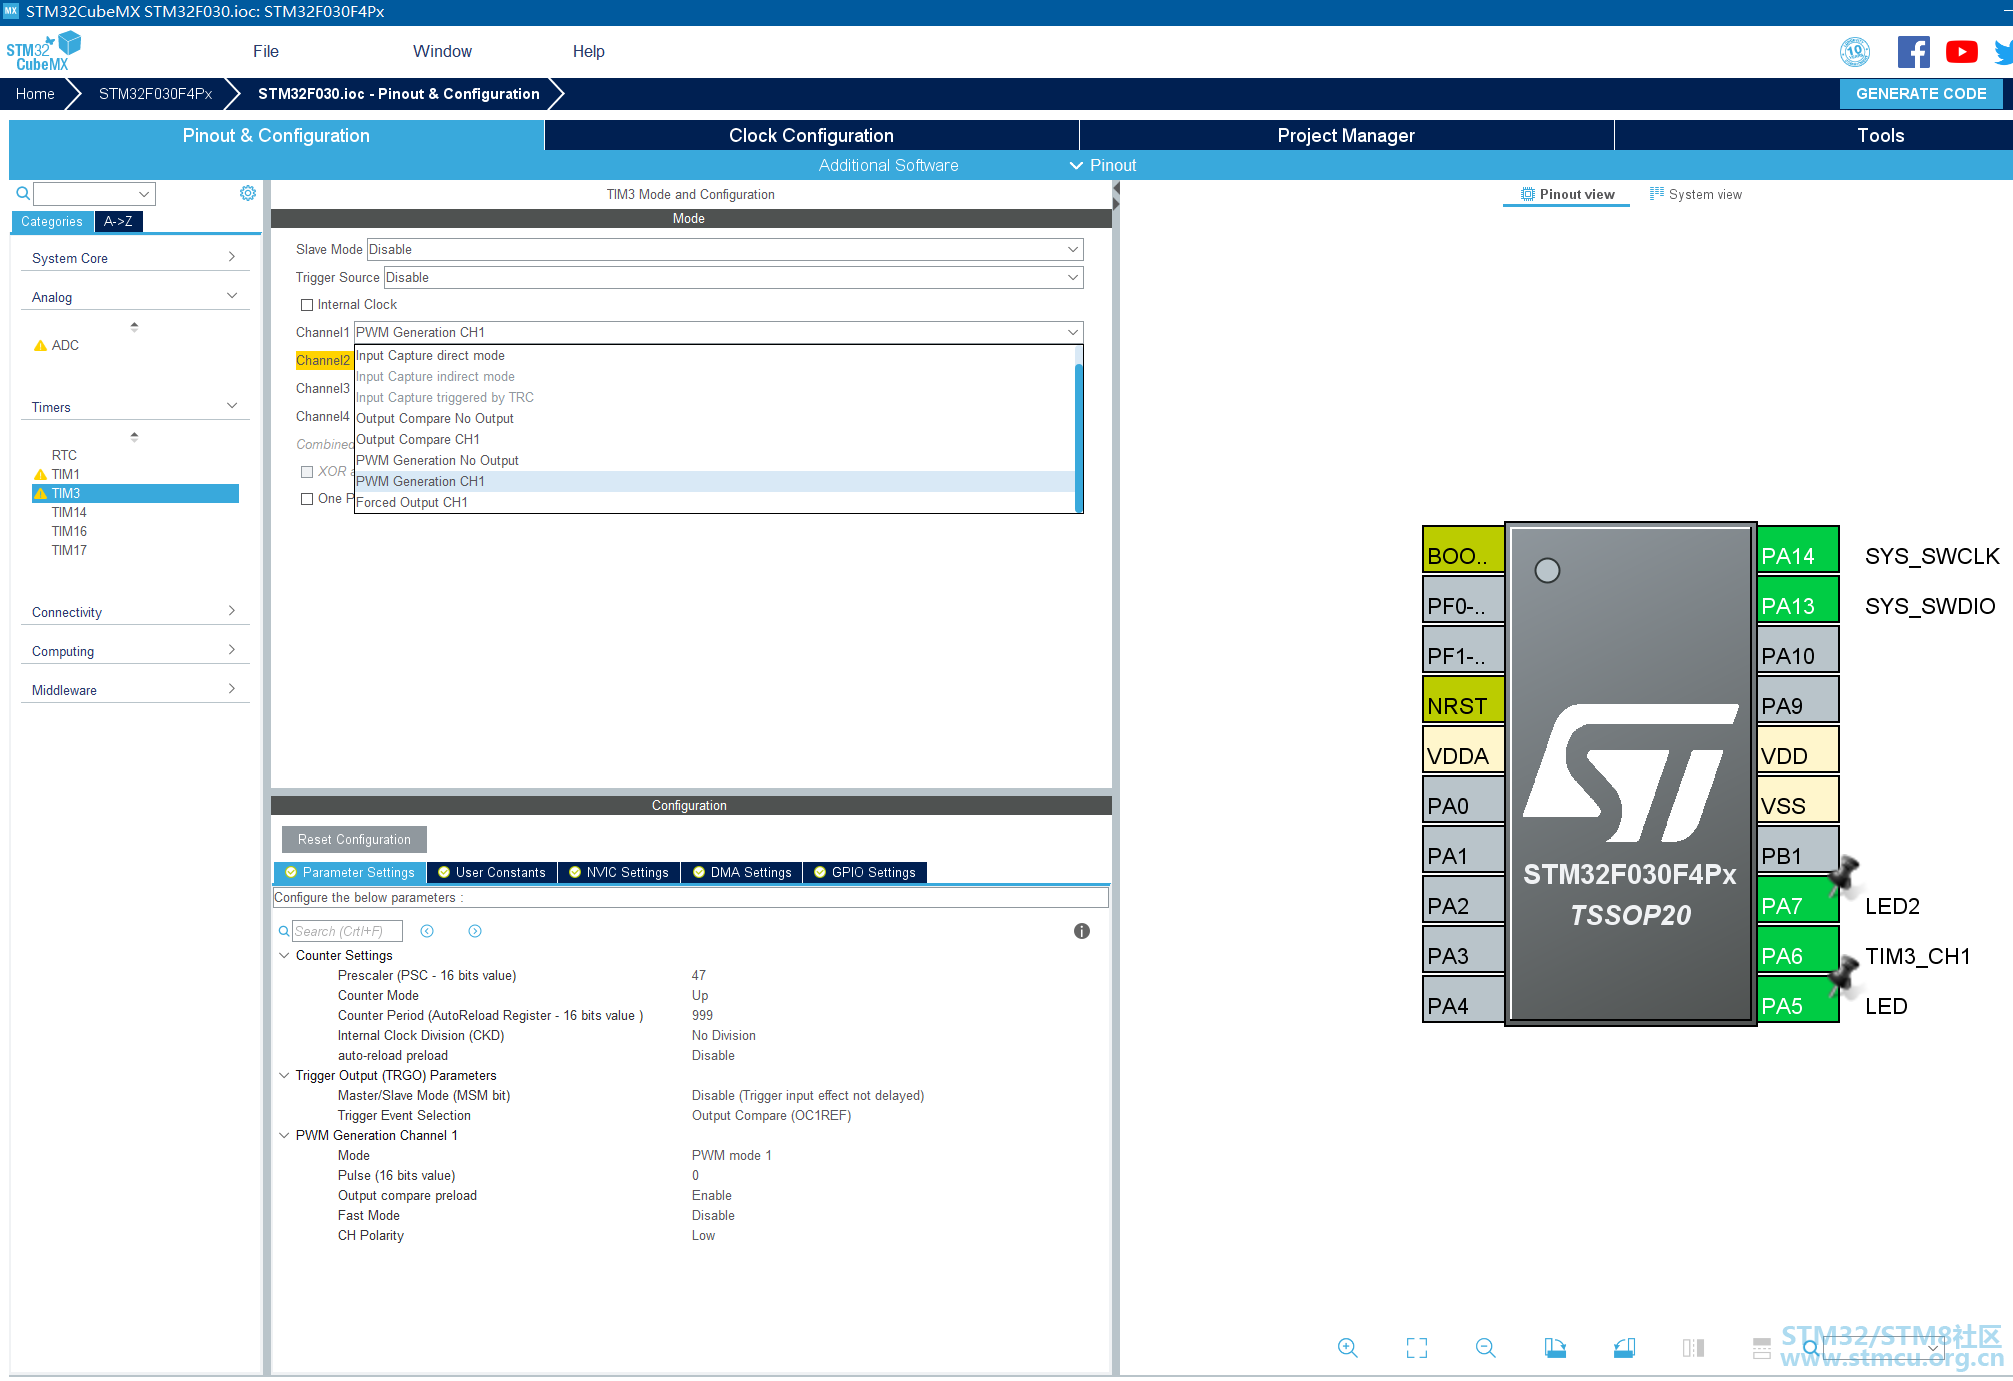Viewport: 2013px width, 1381px height.
Task: Collapse the Timers category
Action: (135, 407)
